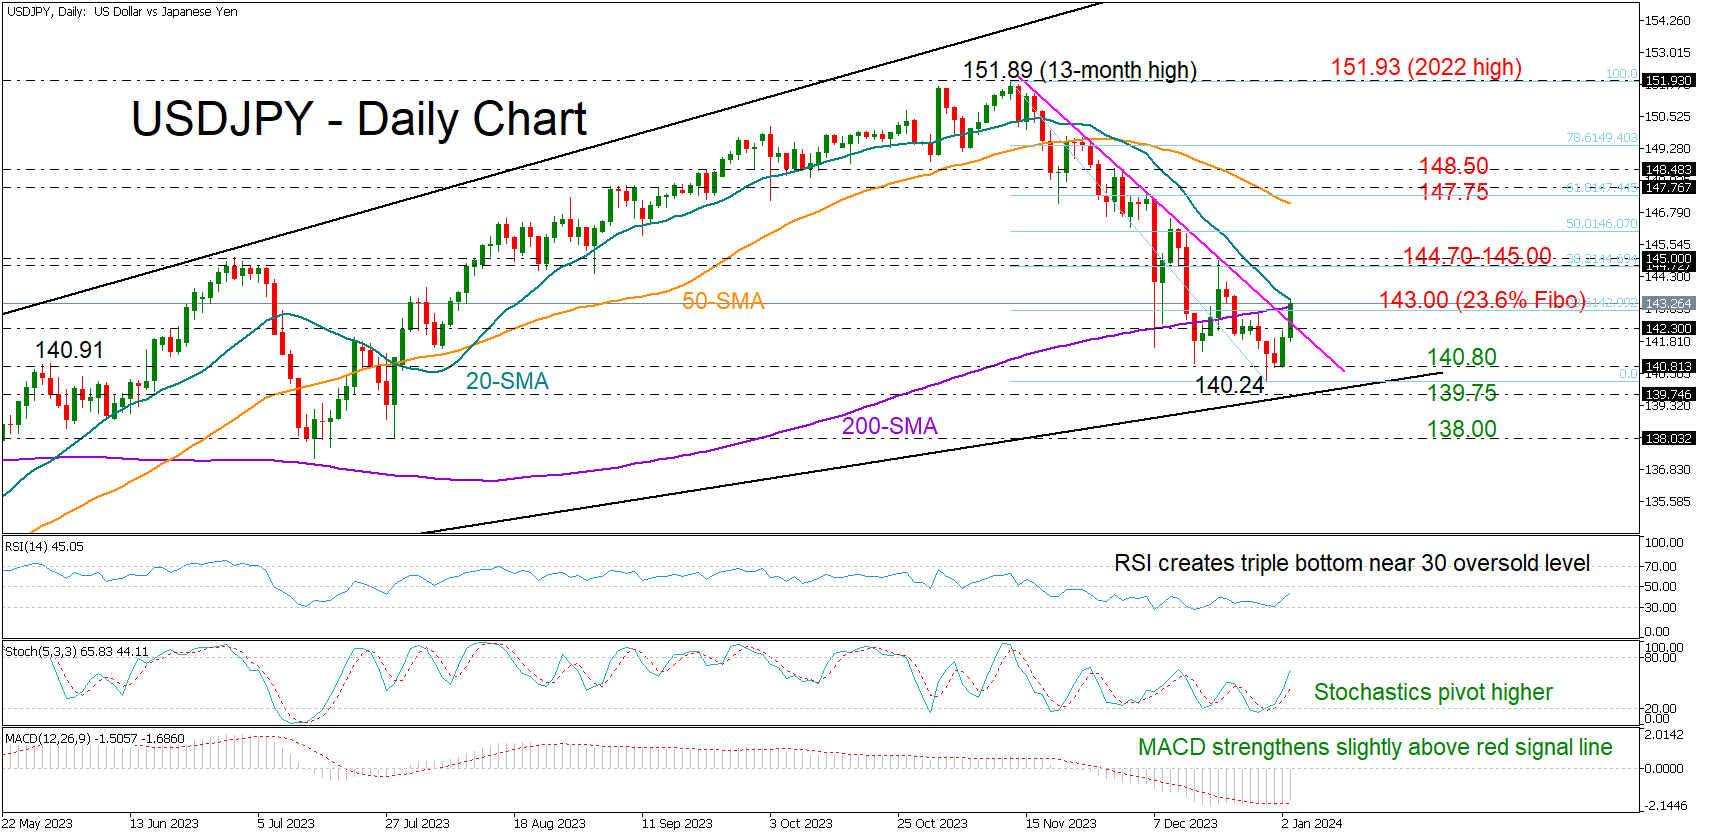Screen dimensions: 1709x836
Task: Click the chart header 'USDJPY, Daily: US Dollar vs Japanese Yen'
Action: click(122, 12)
